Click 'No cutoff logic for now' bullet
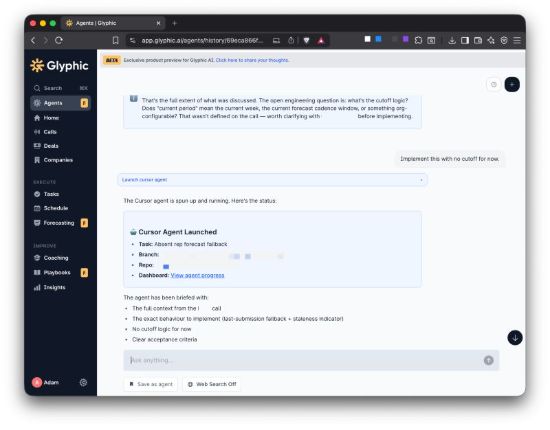This screenshot has height=430, width=550. pos(161,329)
